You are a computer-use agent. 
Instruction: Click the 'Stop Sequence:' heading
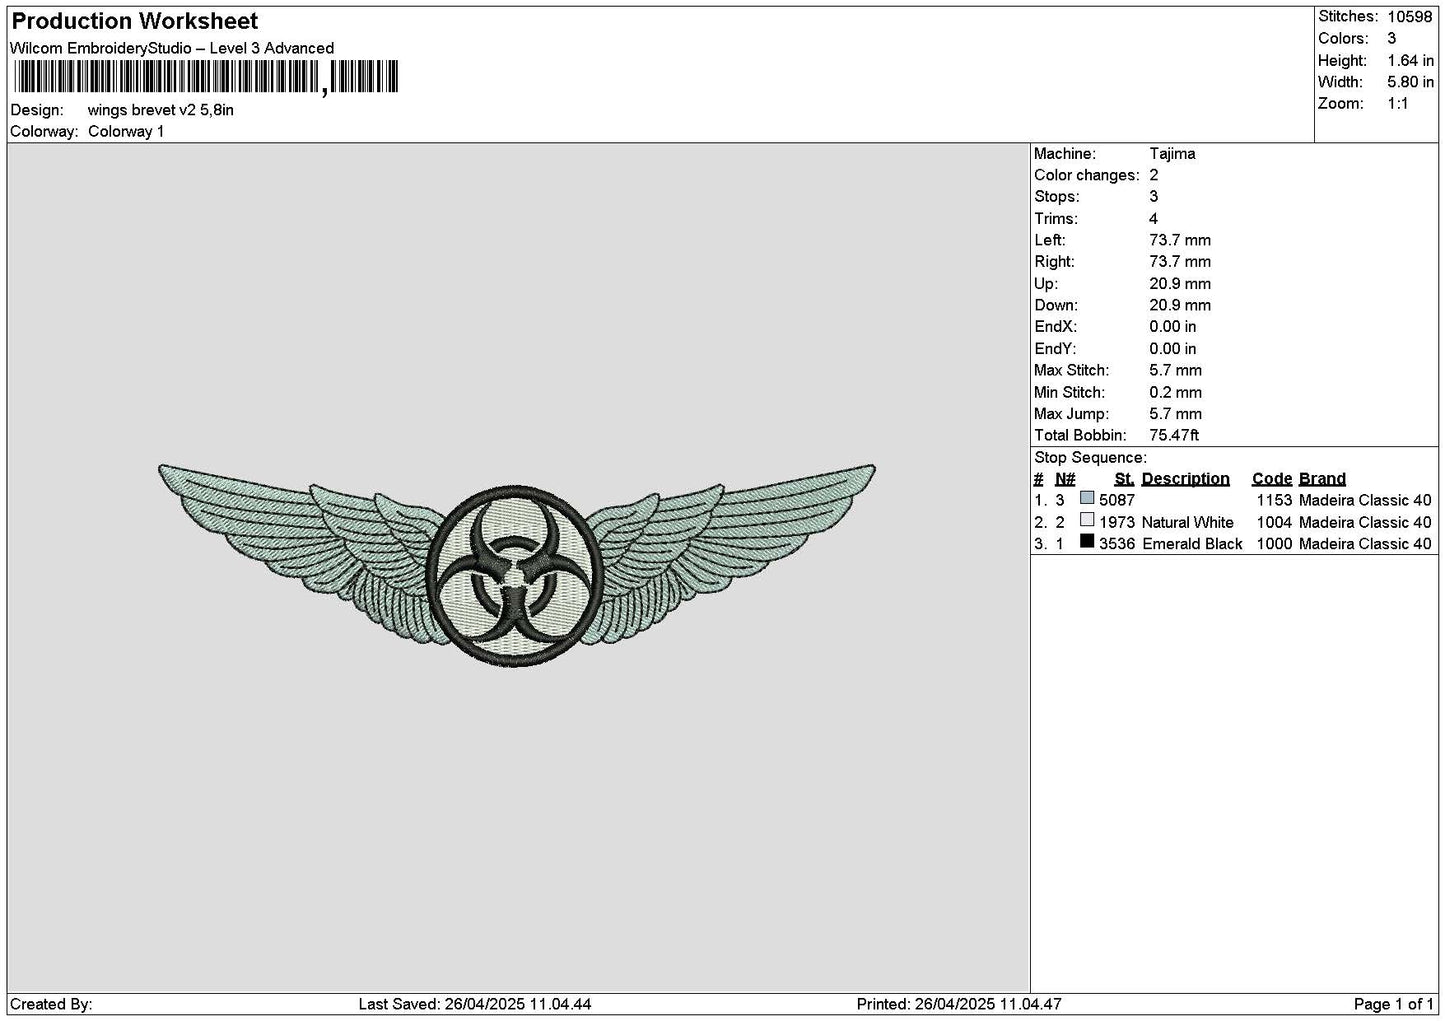coord(1091,458)
